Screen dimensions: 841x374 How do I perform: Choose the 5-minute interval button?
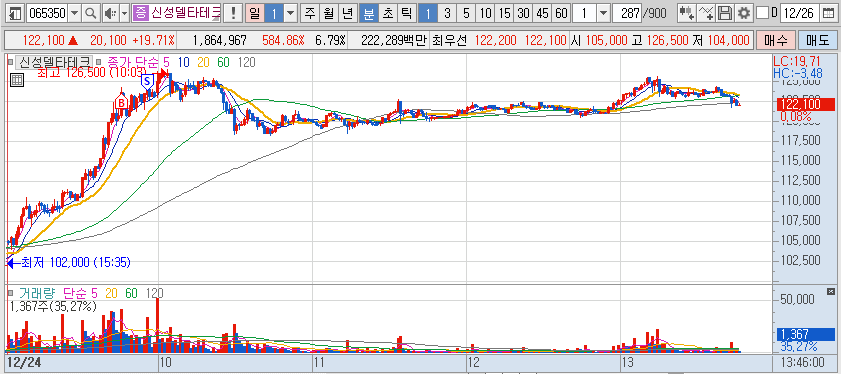click(x=466, y=13)
